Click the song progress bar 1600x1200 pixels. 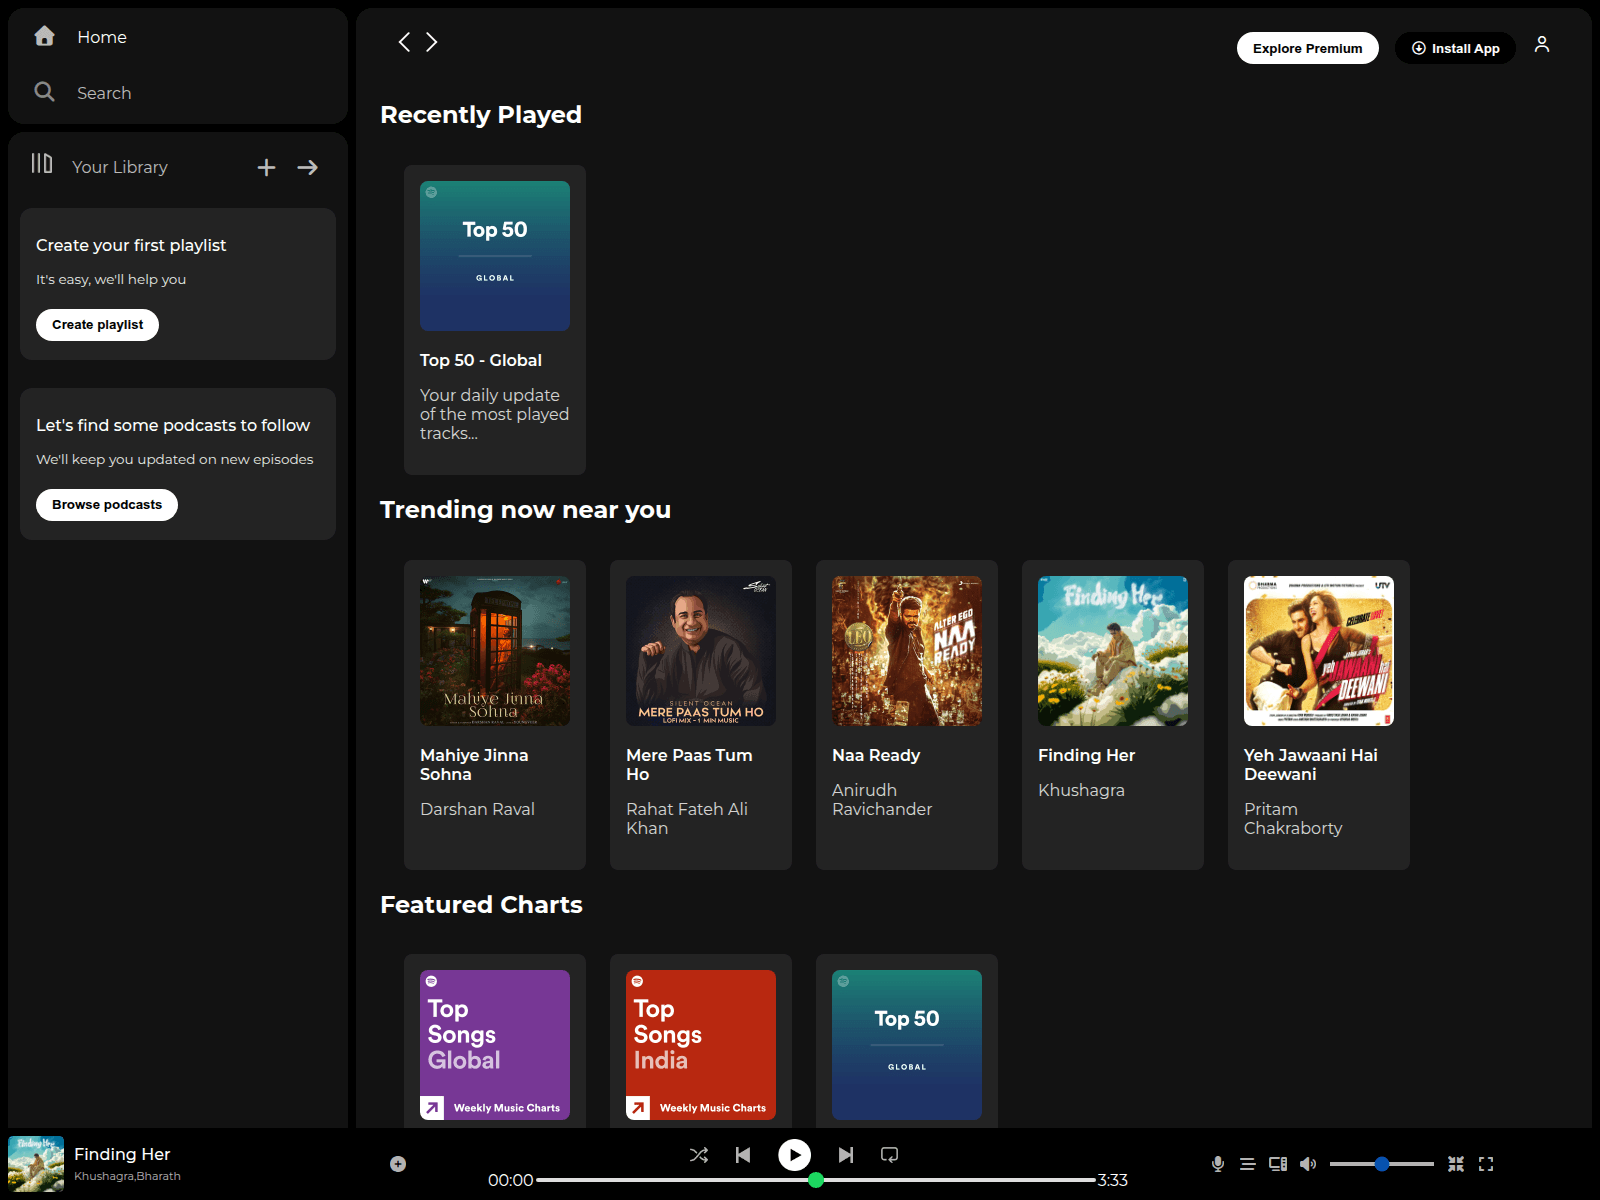pos(816,1180)
